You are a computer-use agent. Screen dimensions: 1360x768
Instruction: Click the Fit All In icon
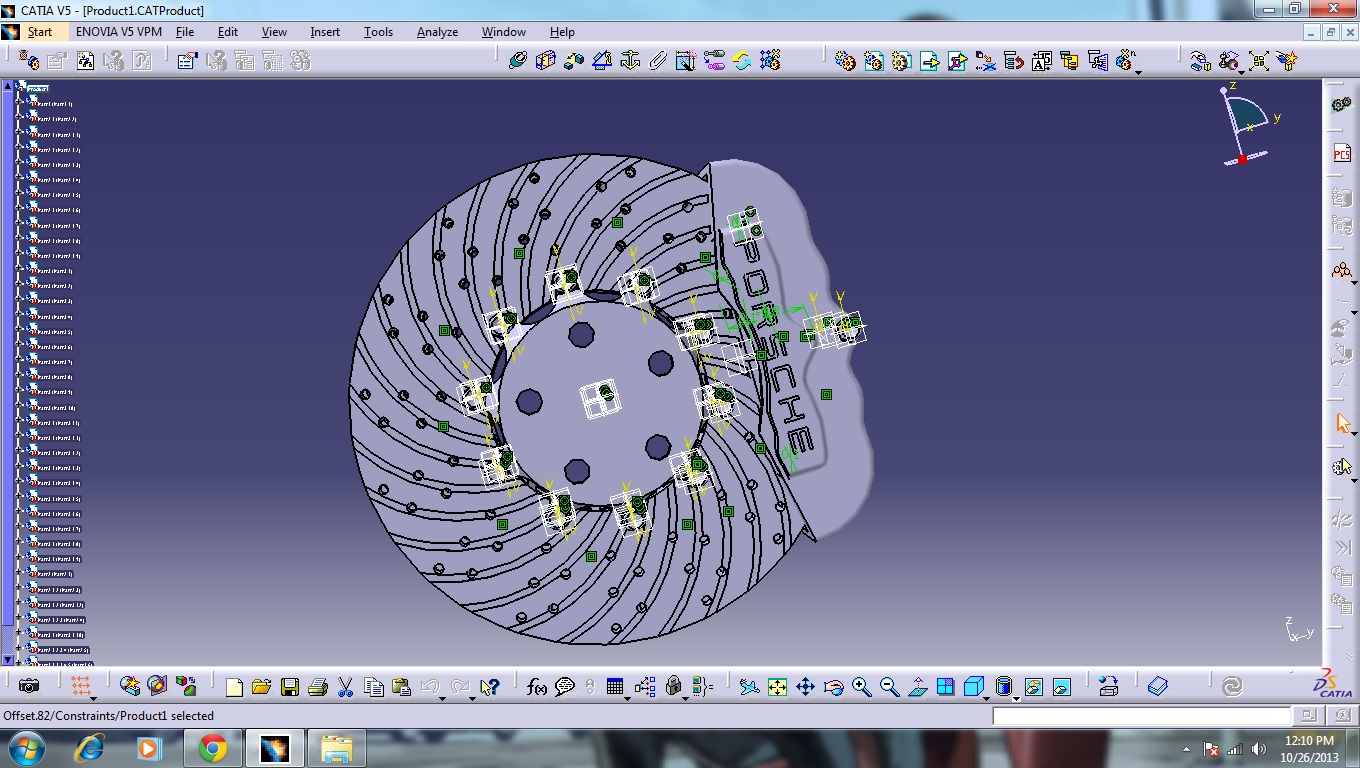pyautogui.click(x=777, y=687)
